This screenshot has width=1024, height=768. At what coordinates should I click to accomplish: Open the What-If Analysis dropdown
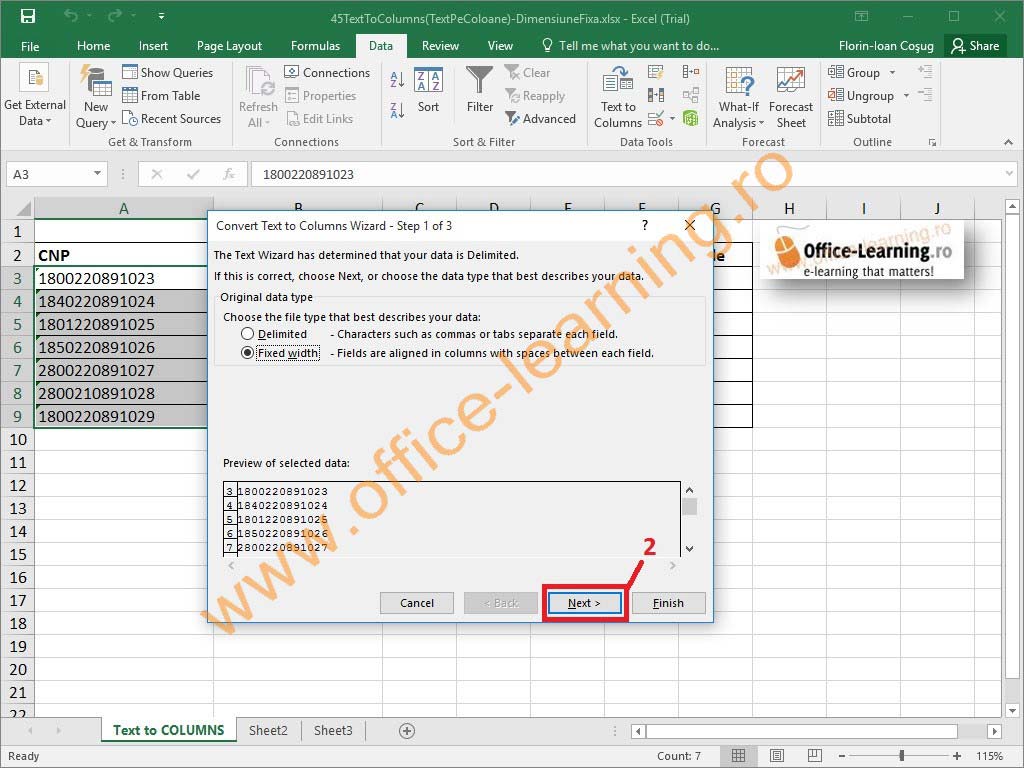pos(738,95)
